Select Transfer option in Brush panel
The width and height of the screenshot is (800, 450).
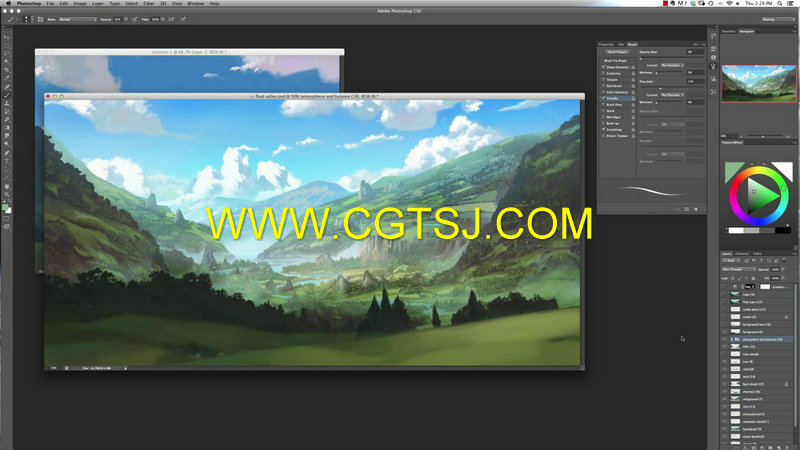coord(618,98)
